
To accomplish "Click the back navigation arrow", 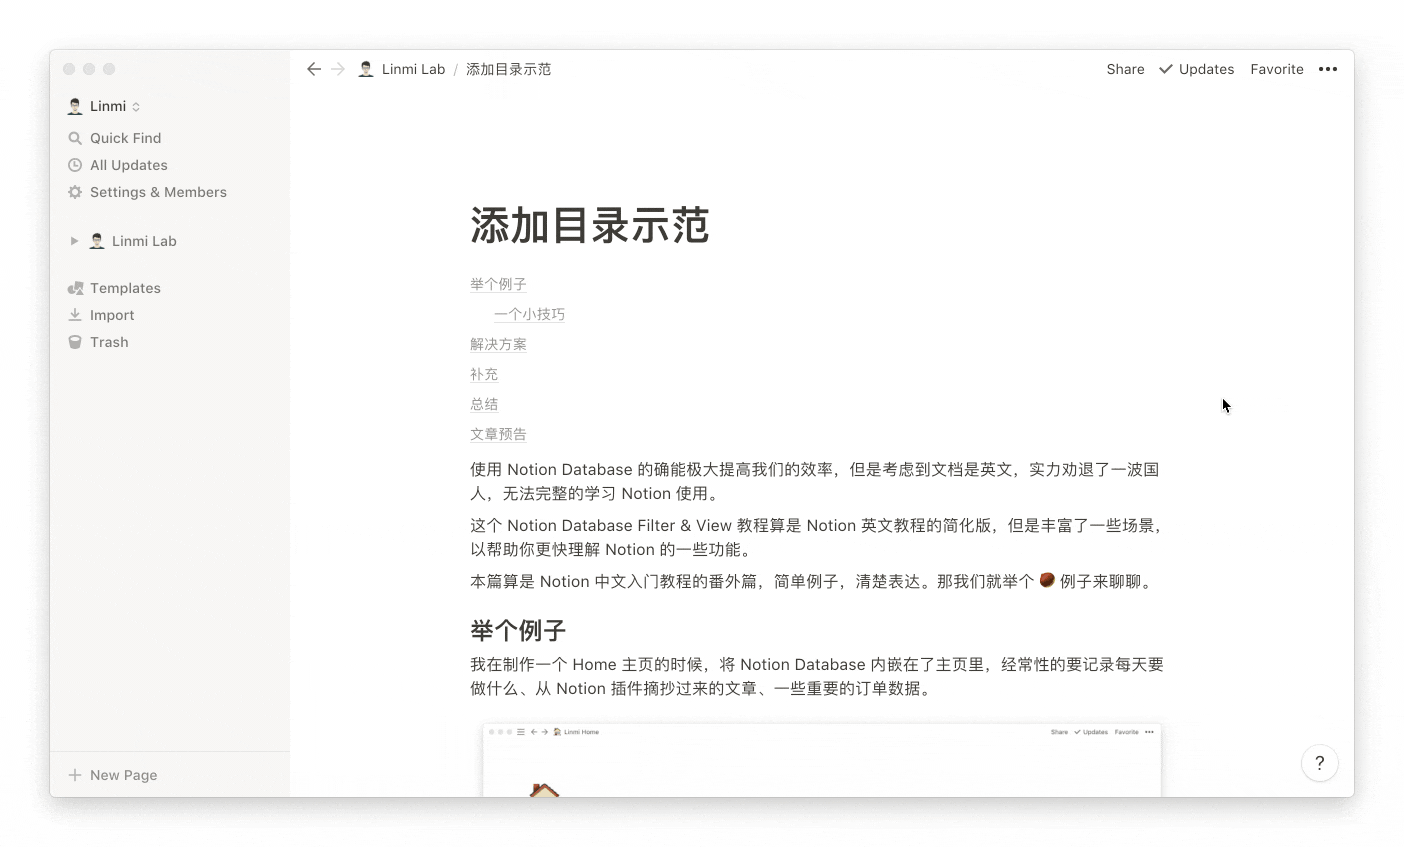I will 314,69.
